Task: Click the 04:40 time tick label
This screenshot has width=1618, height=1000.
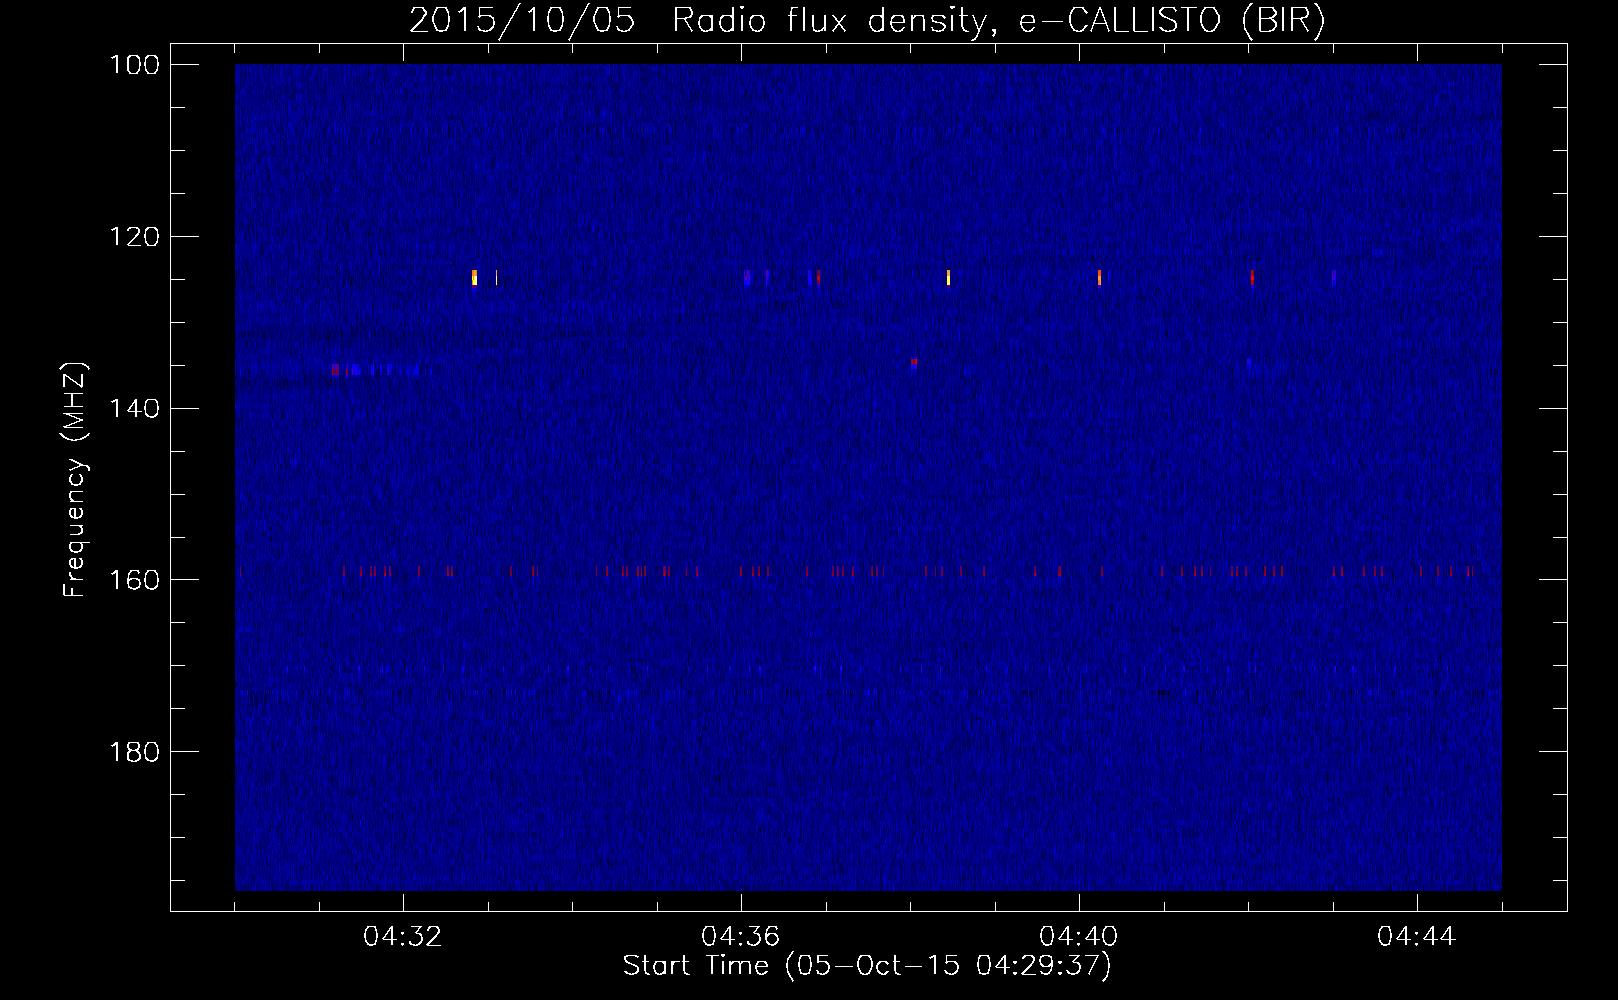Action: [x=1079, y=937]
